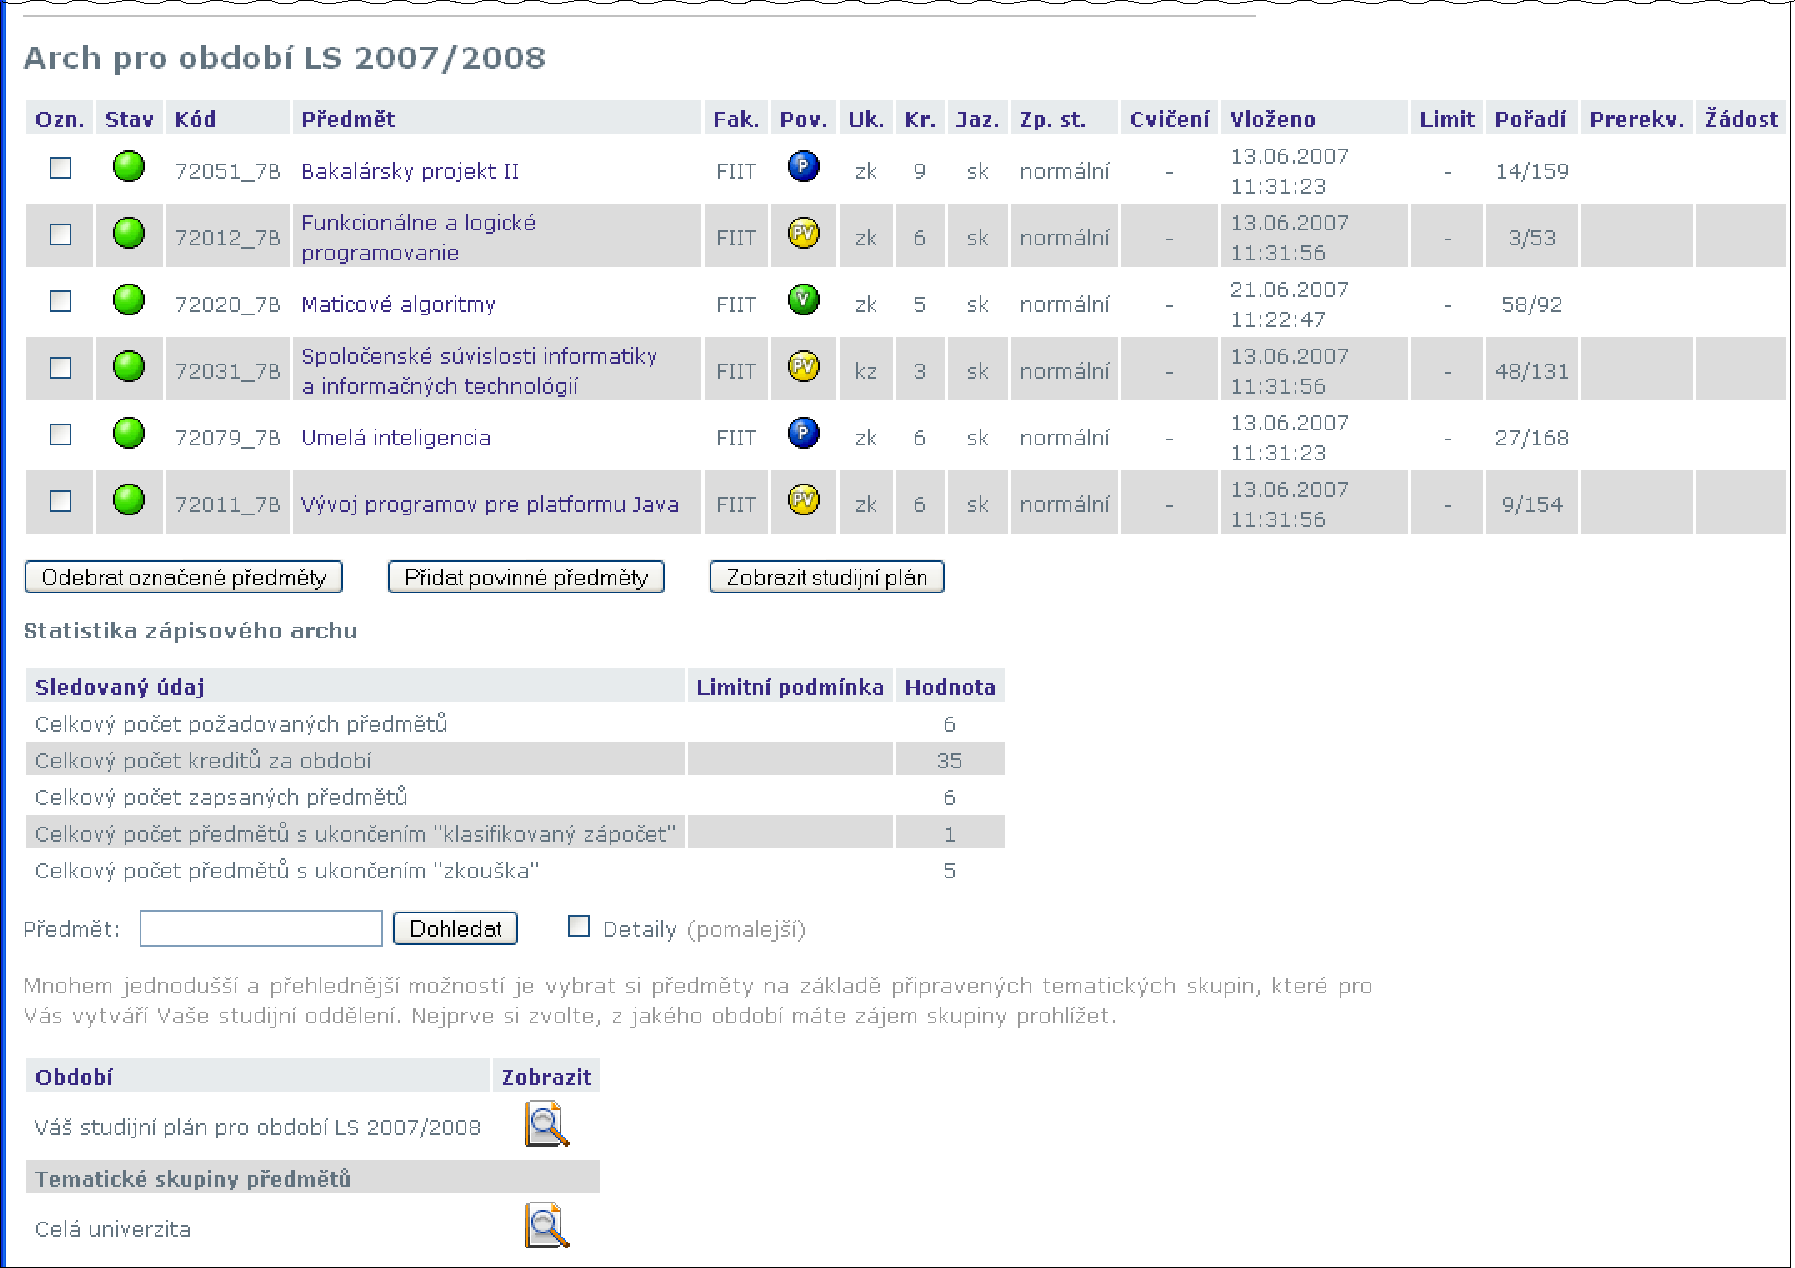The image size is (1795, 1268).
Task: Focus the Předmět search input field
Action: 261,929
